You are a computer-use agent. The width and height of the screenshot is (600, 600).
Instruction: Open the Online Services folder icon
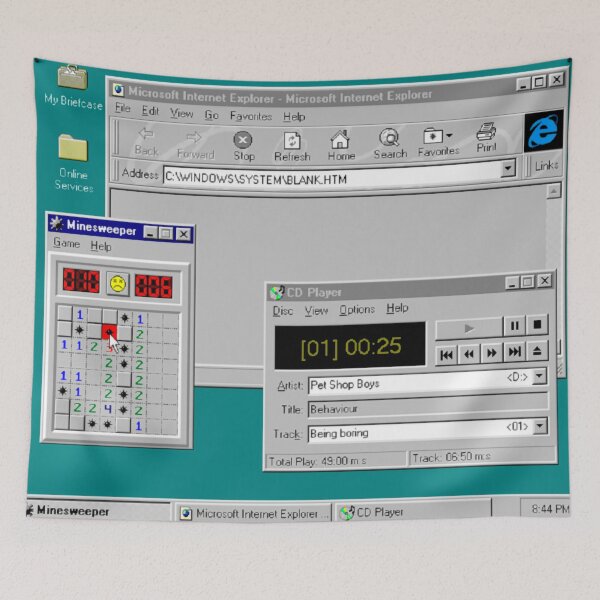point(73,147)
